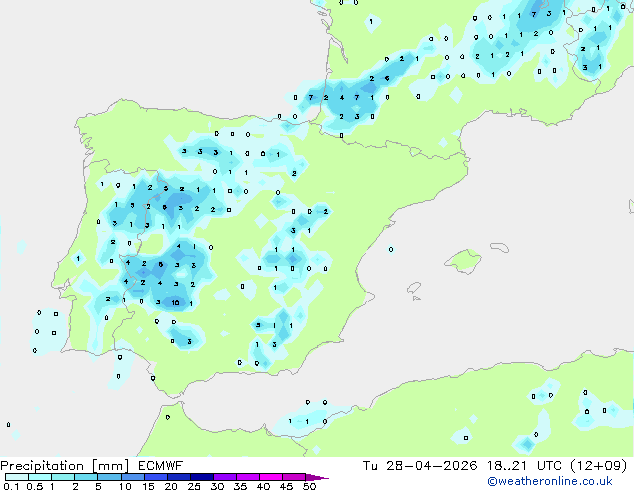Click the '15' legend scale value
634x490 pixels.
148,486
